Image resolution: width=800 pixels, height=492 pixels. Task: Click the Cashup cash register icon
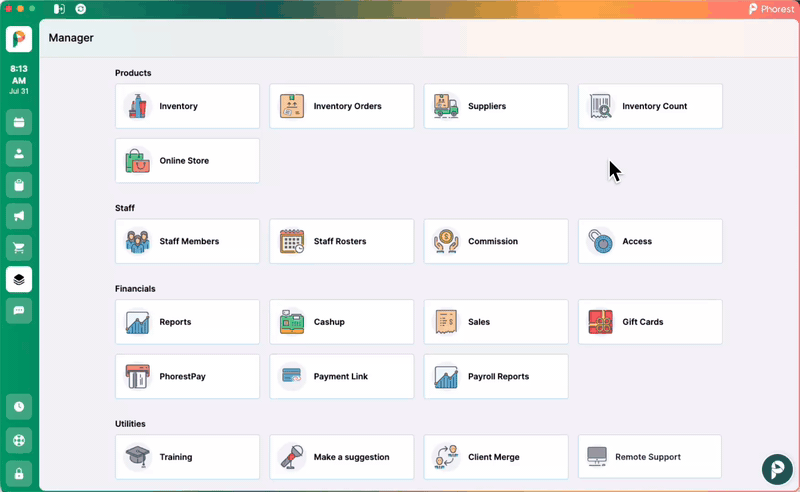click(292, 322)
